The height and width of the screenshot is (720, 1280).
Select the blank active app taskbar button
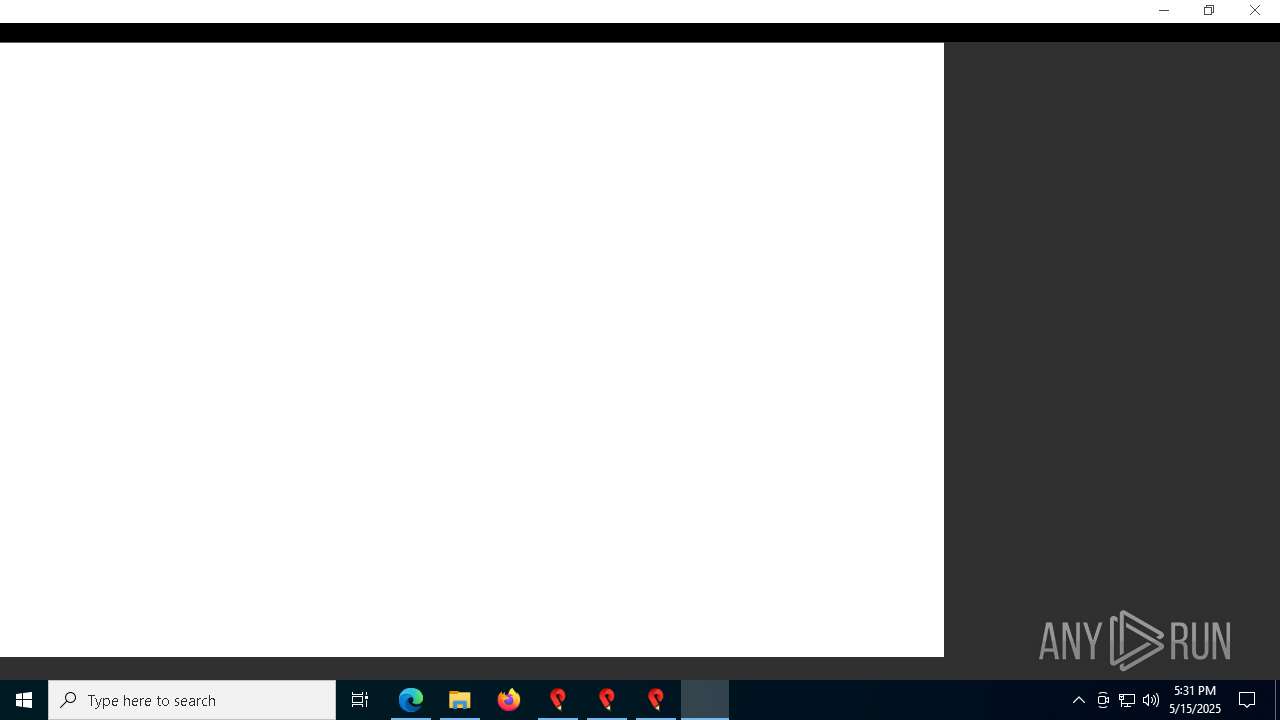click(705, 700)
